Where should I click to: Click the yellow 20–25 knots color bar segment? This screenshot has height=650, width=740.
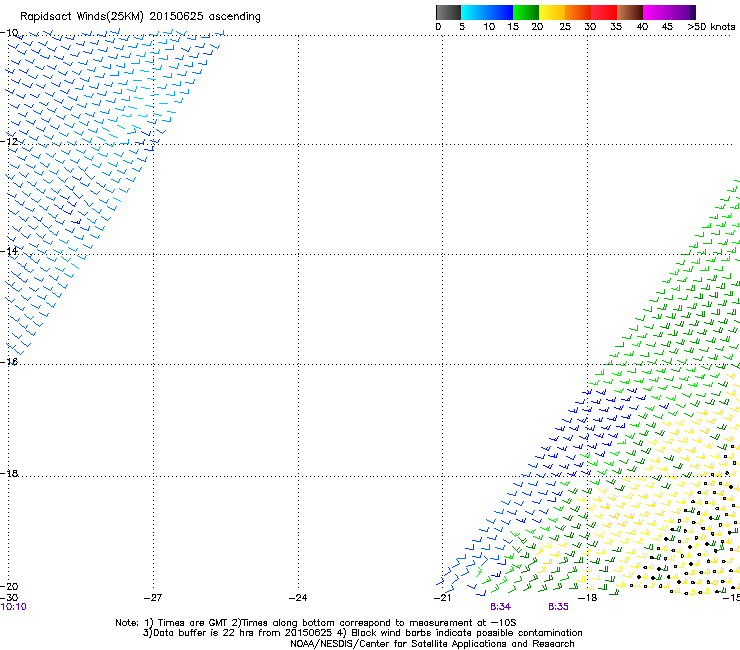point(552,12)
